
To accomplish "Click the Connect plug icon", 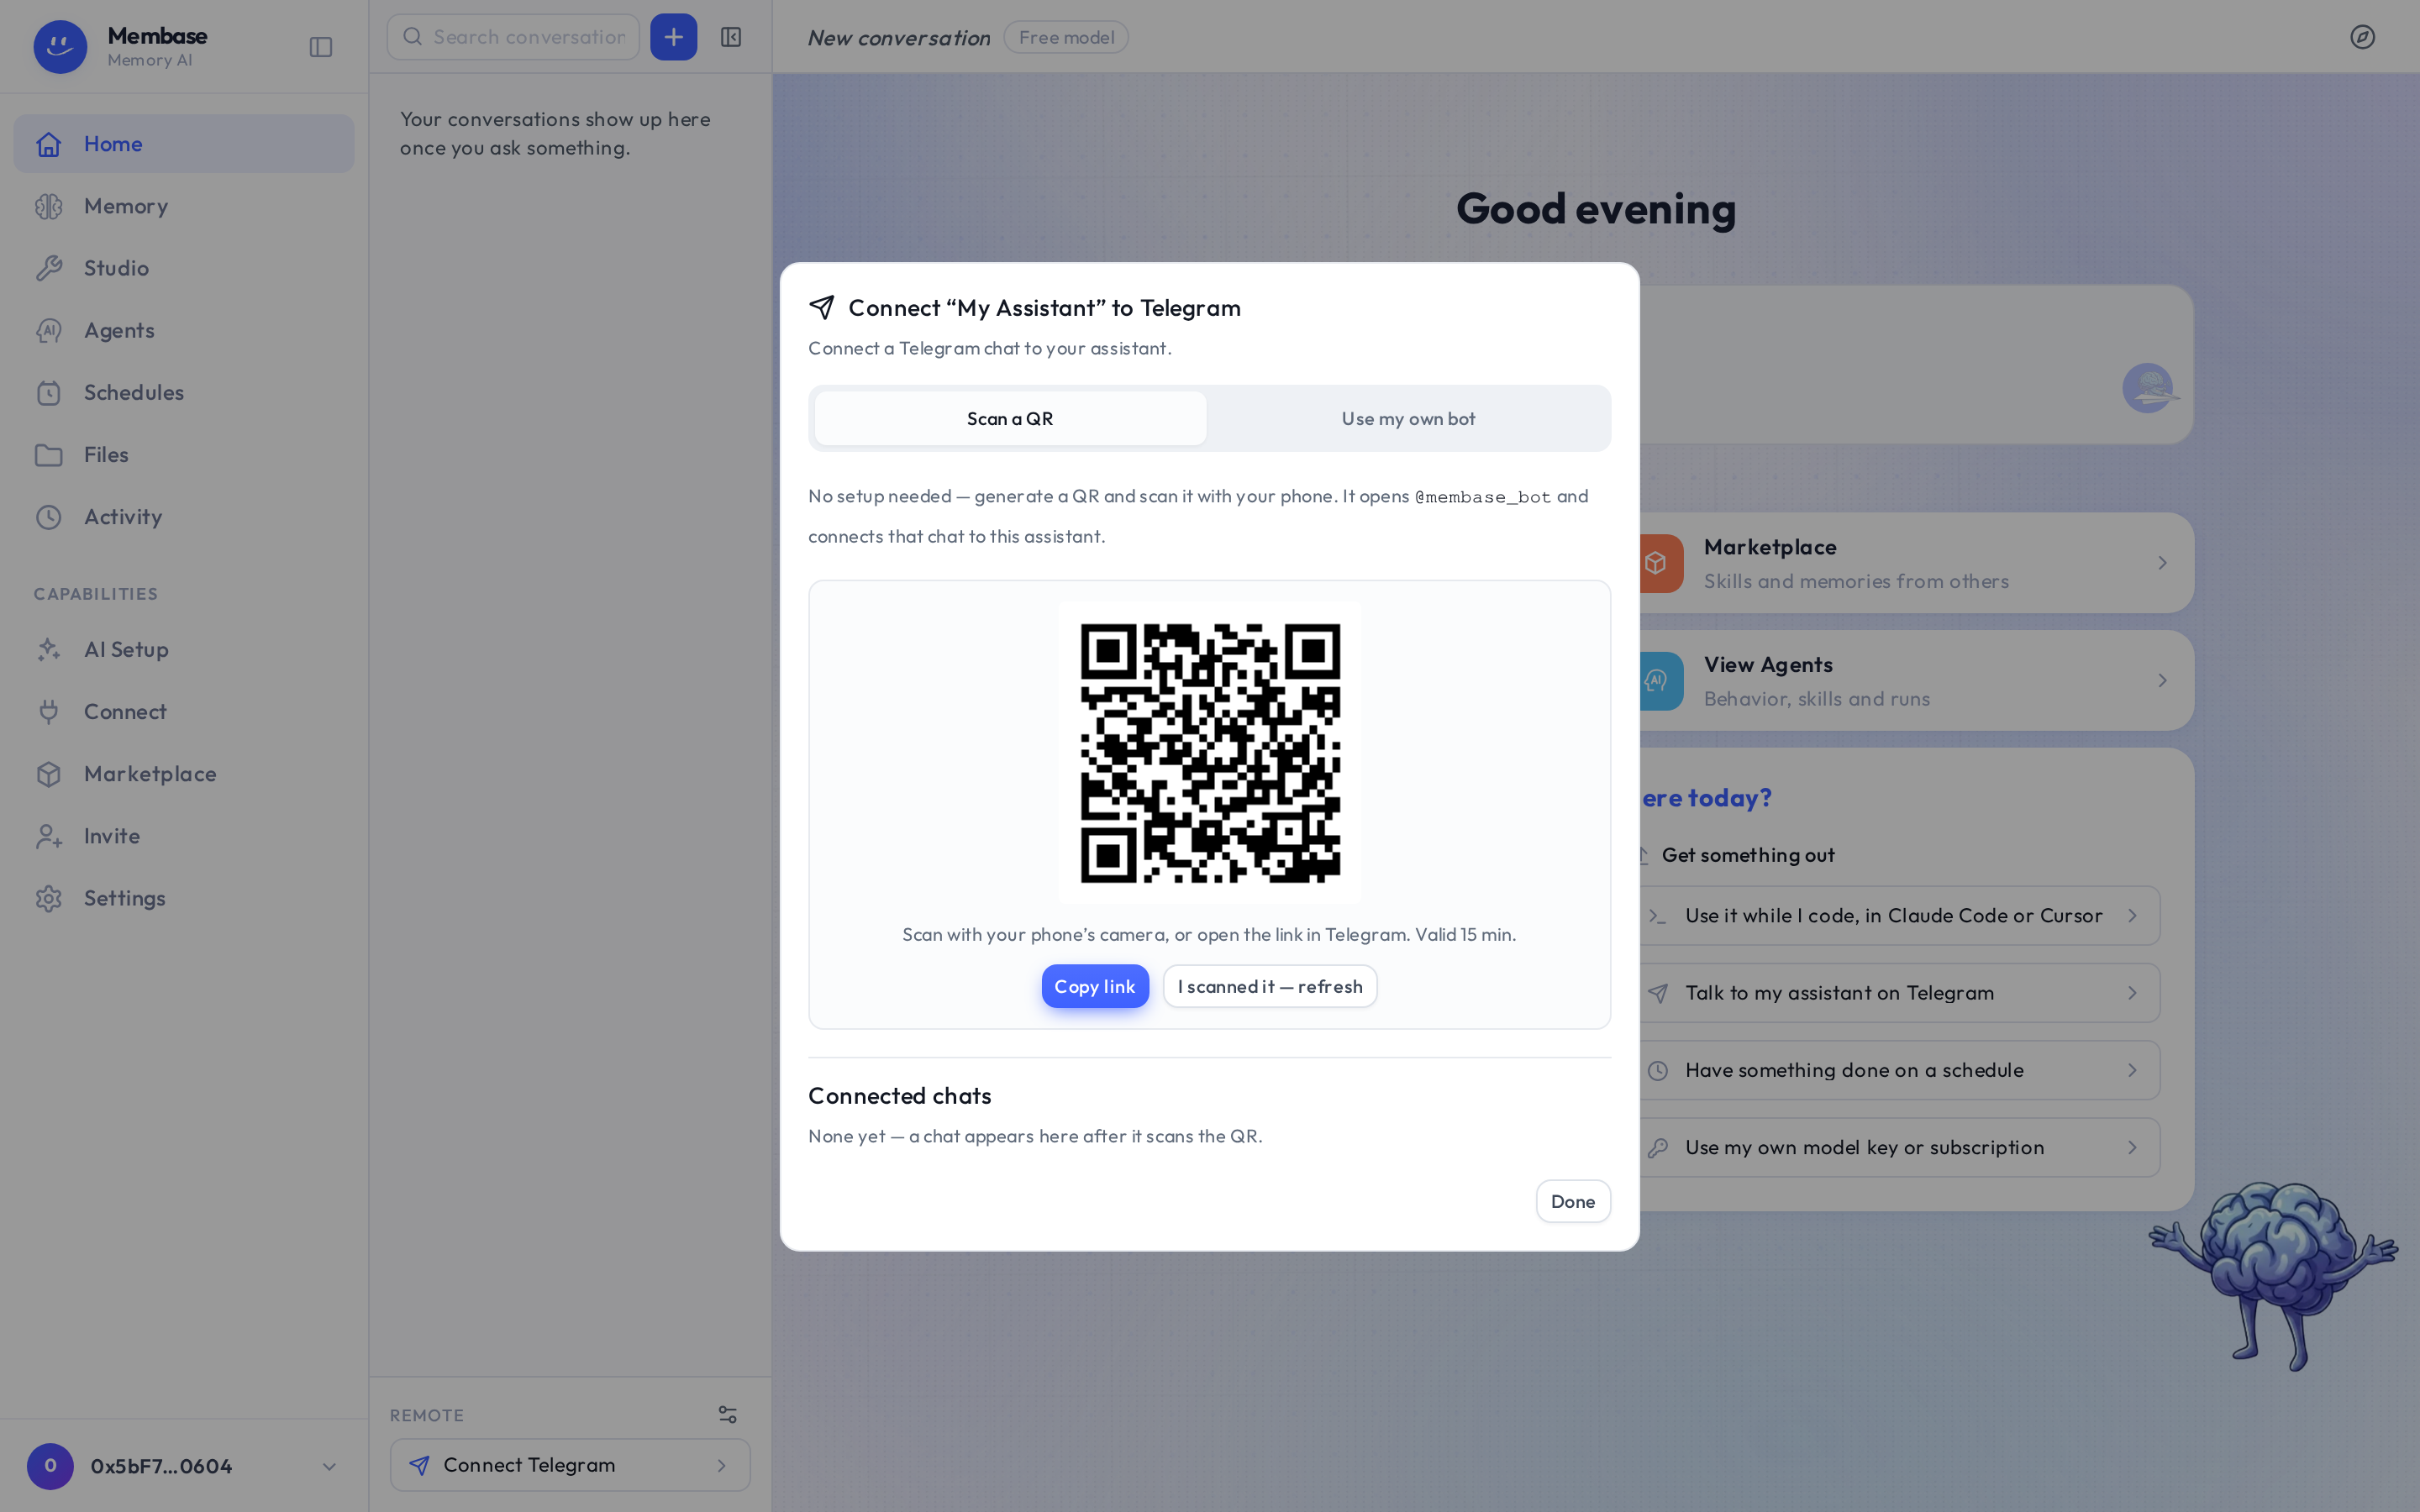I will [x=49, y=712].
